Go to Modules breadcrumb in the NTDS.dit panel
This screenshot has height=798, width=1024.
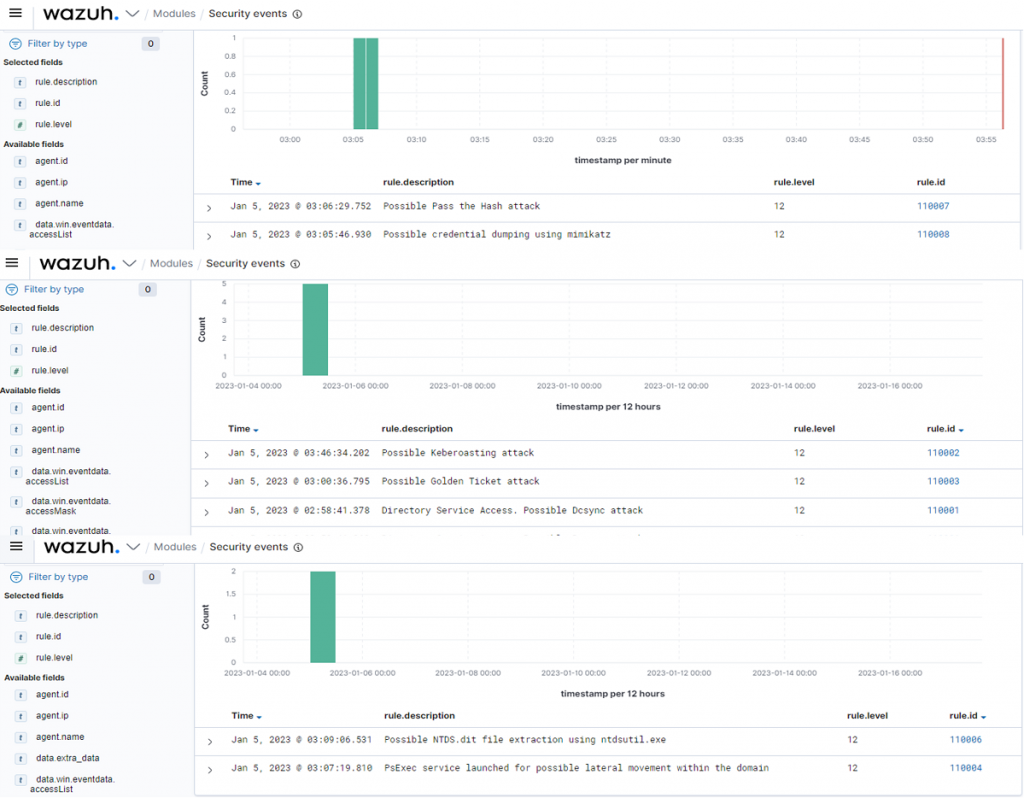175,547
